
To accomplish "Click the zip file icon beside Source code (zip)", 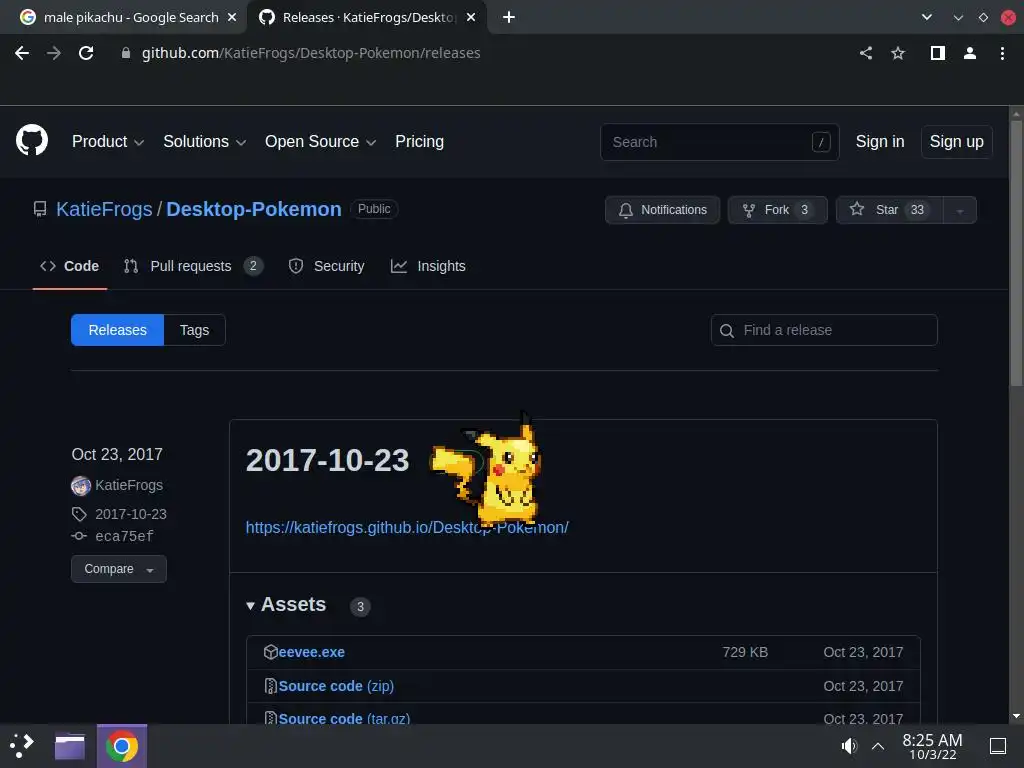I will tap(270, 686).
